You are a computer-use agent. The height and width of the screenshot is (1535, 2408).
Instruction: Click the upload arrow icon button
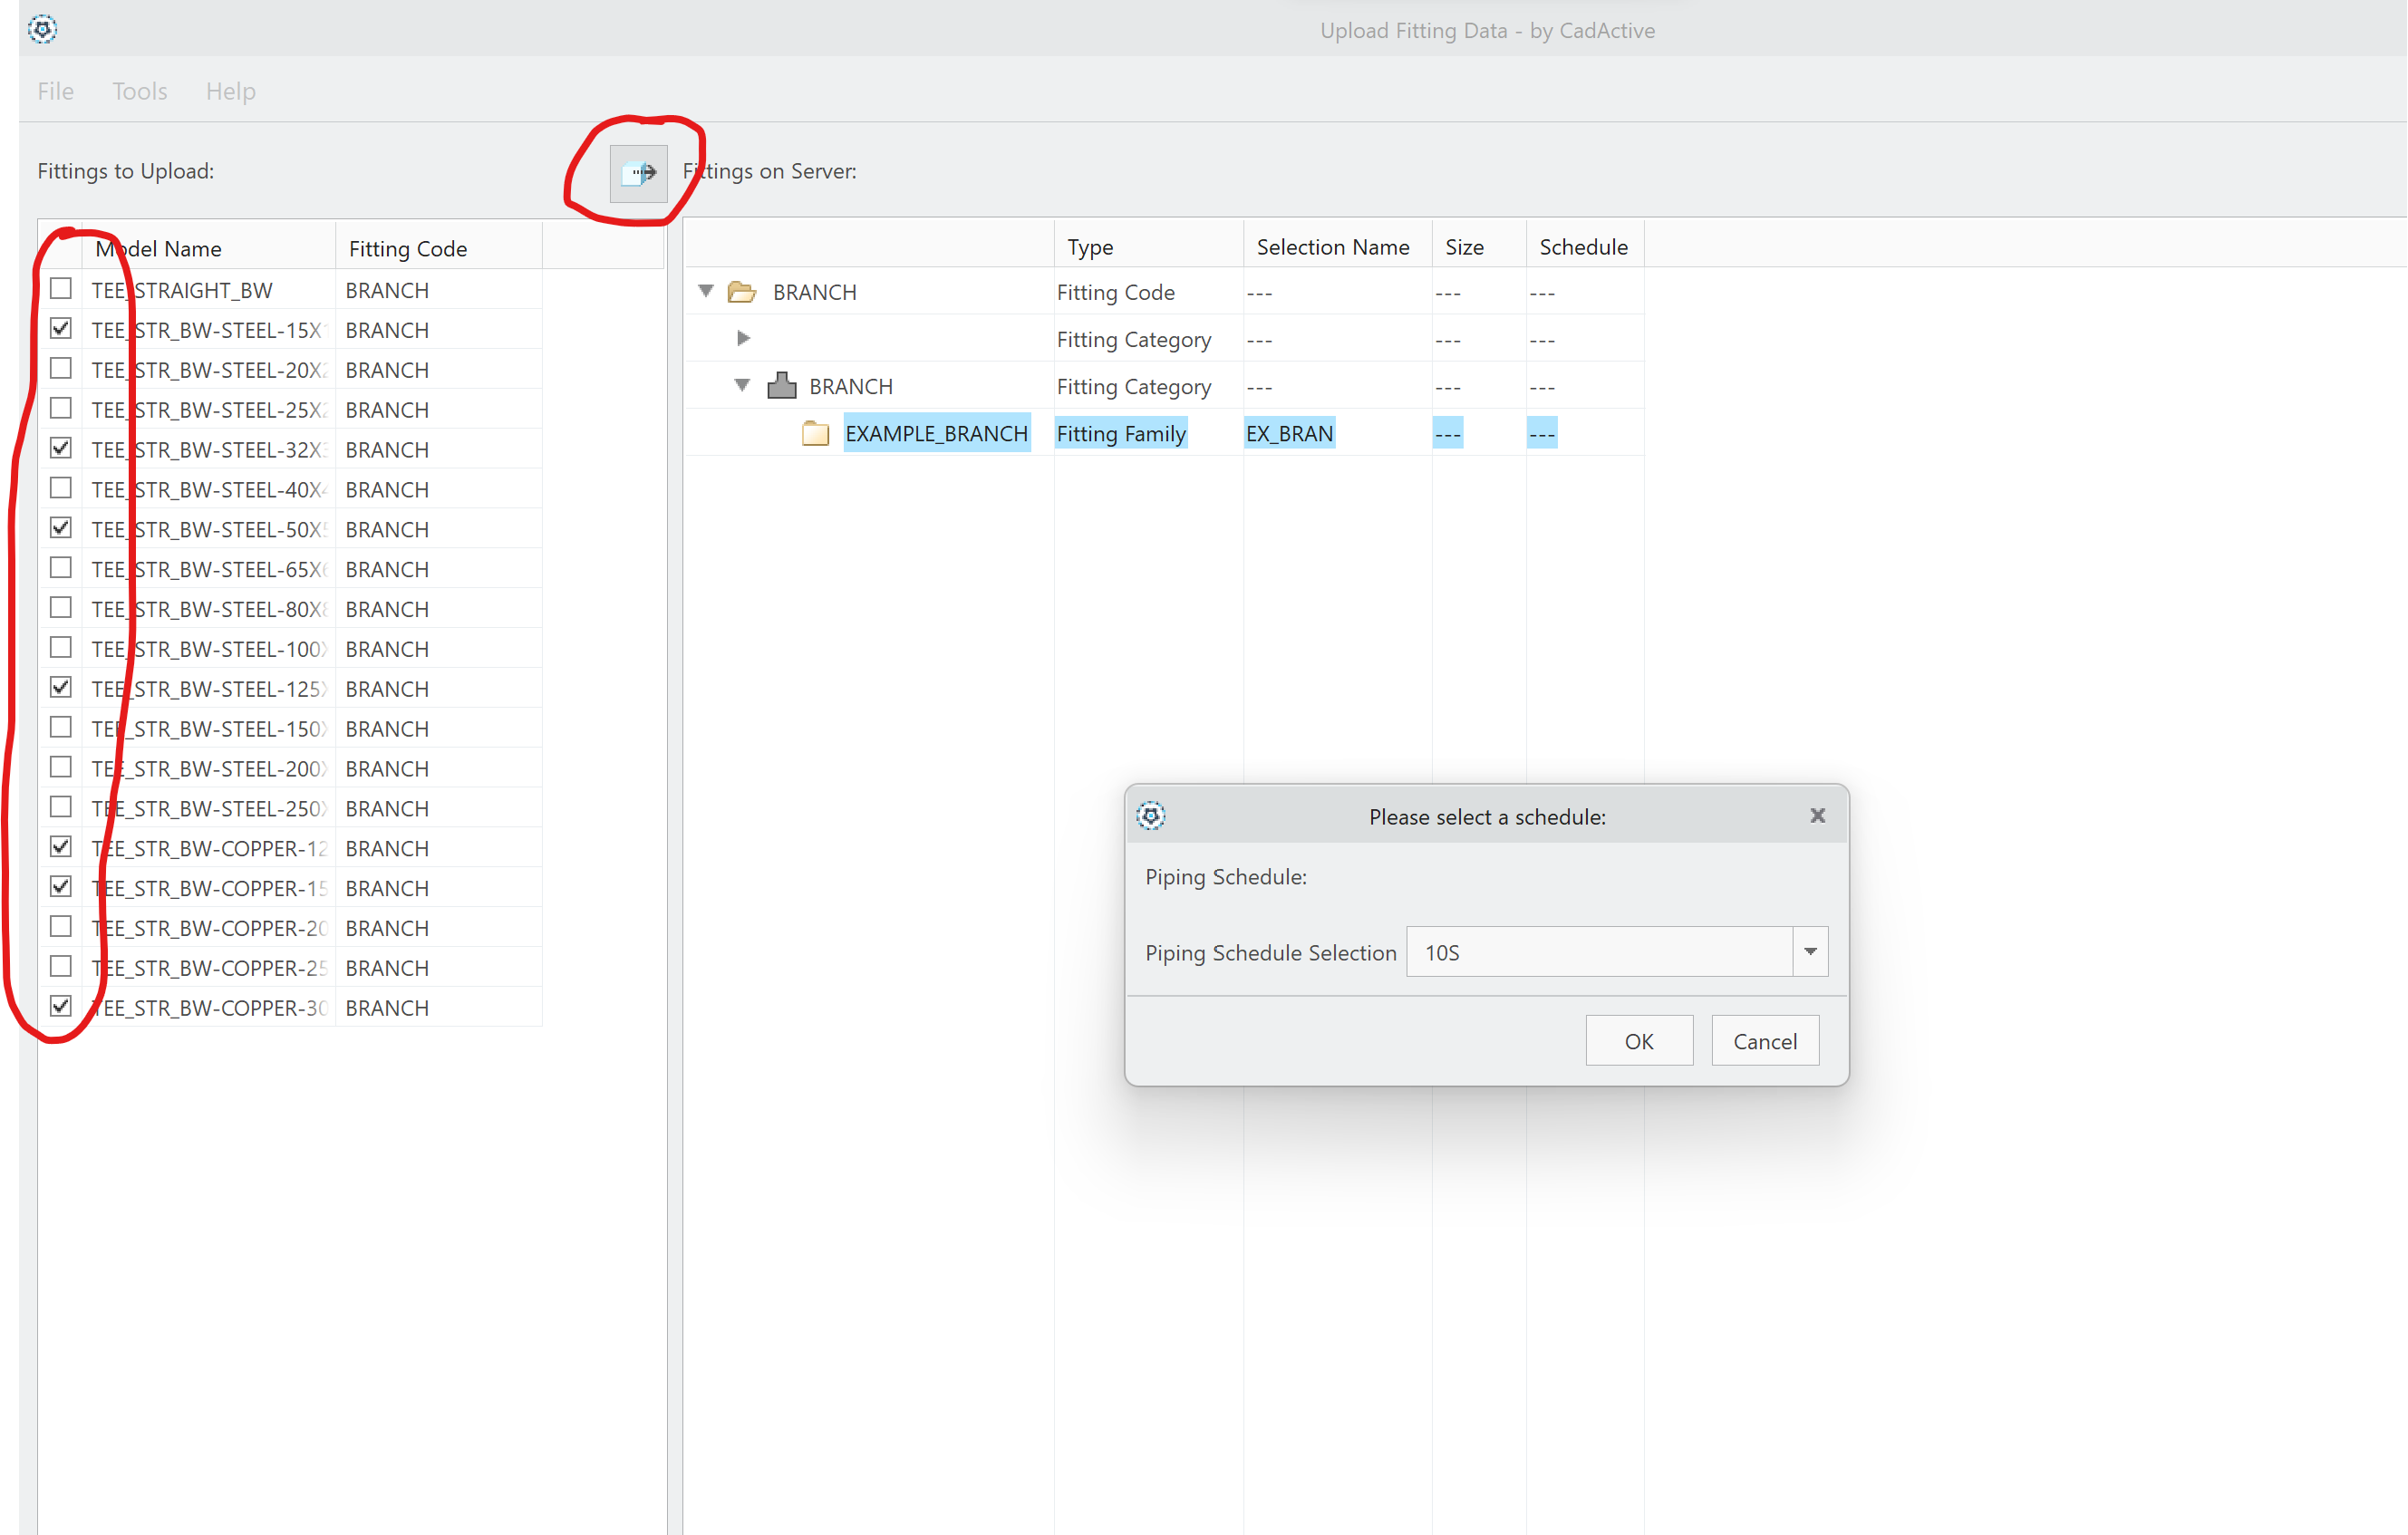click(x=639, y=173)
